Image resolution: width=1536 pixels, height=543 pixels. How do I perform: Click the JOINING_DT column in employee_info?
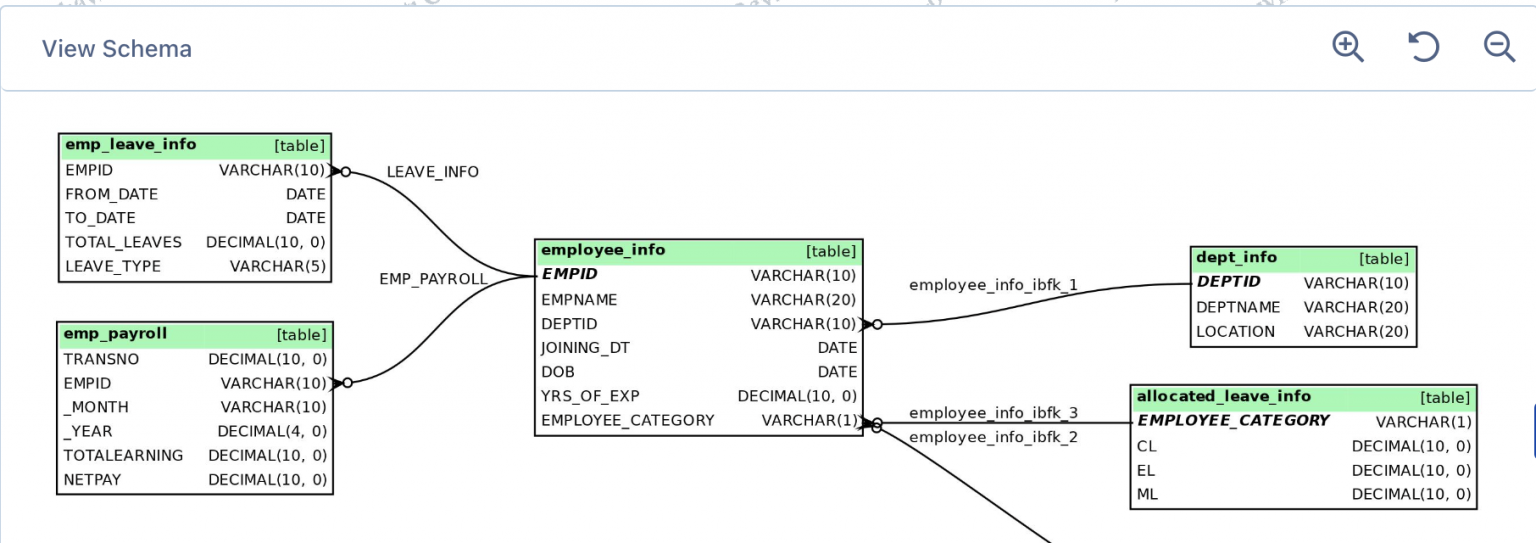click(x=586, y=348)
